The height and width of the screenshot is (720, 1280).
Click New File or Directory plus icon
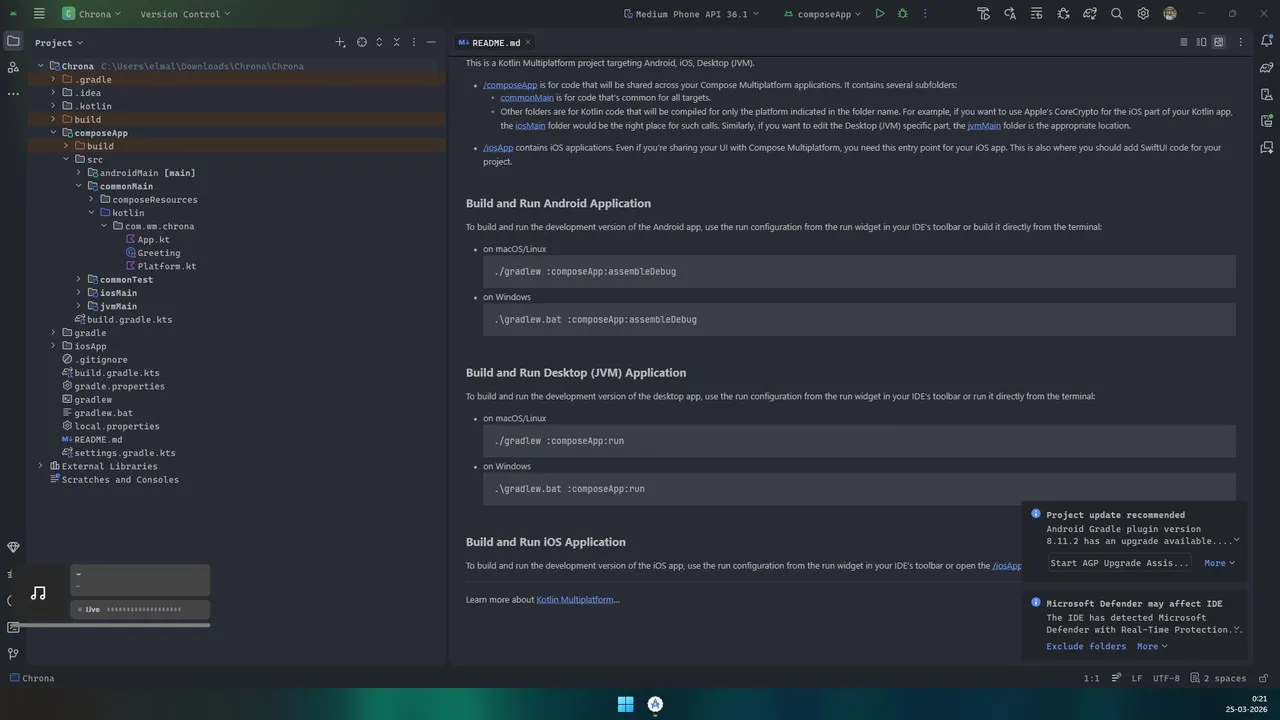click(340, 42)
